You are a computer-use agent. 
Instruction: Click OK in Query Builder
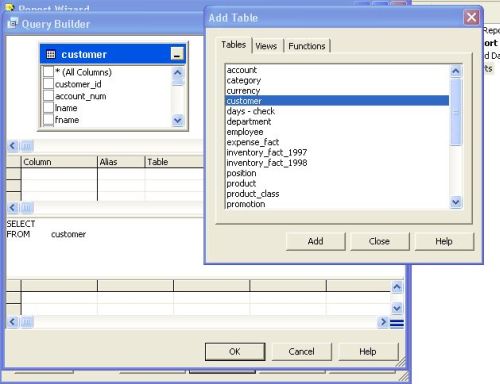[x=235, y=352]
